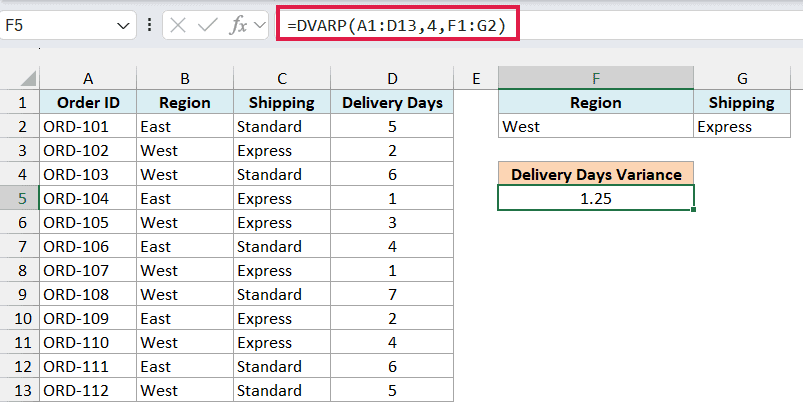Select row 5 header

pyautogui.click(x=20, y=198)
